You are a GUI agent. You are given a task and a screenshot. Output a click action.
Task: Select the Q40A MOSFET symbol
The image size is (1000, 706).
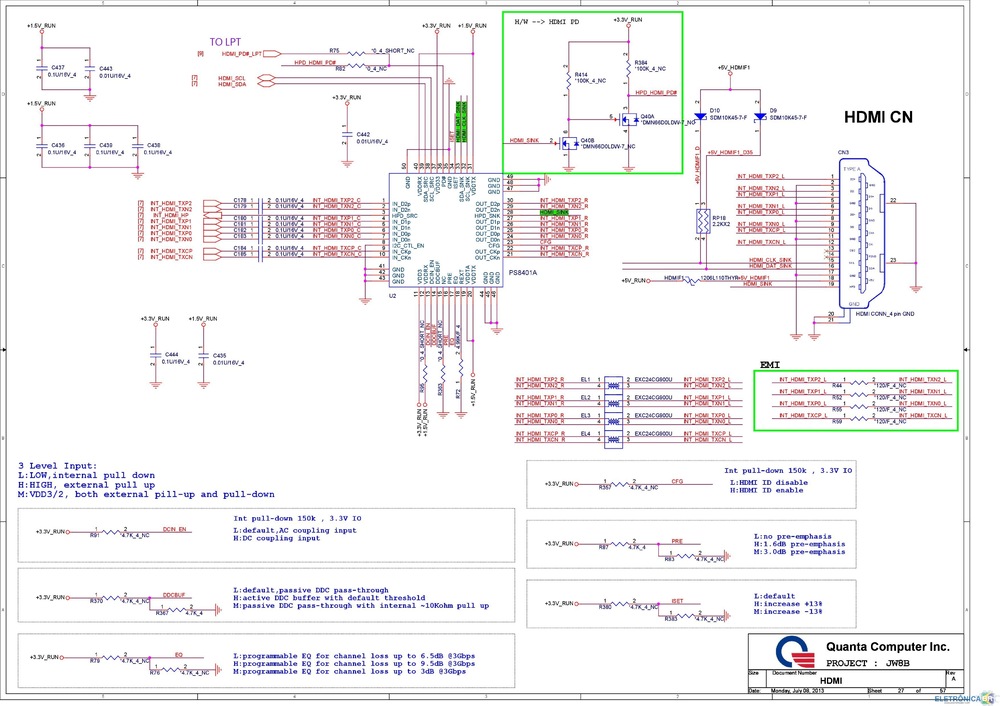(x=627, y=121)
